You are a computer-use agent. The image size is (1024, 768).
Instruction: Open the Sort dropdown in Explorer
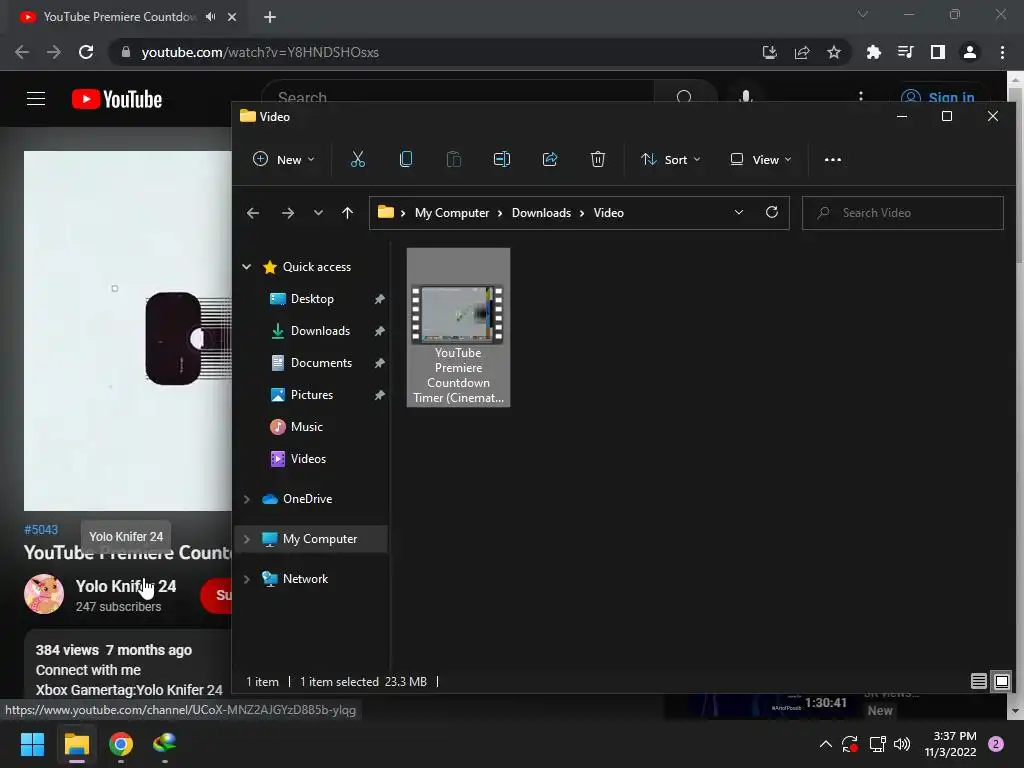coord(671,159)
